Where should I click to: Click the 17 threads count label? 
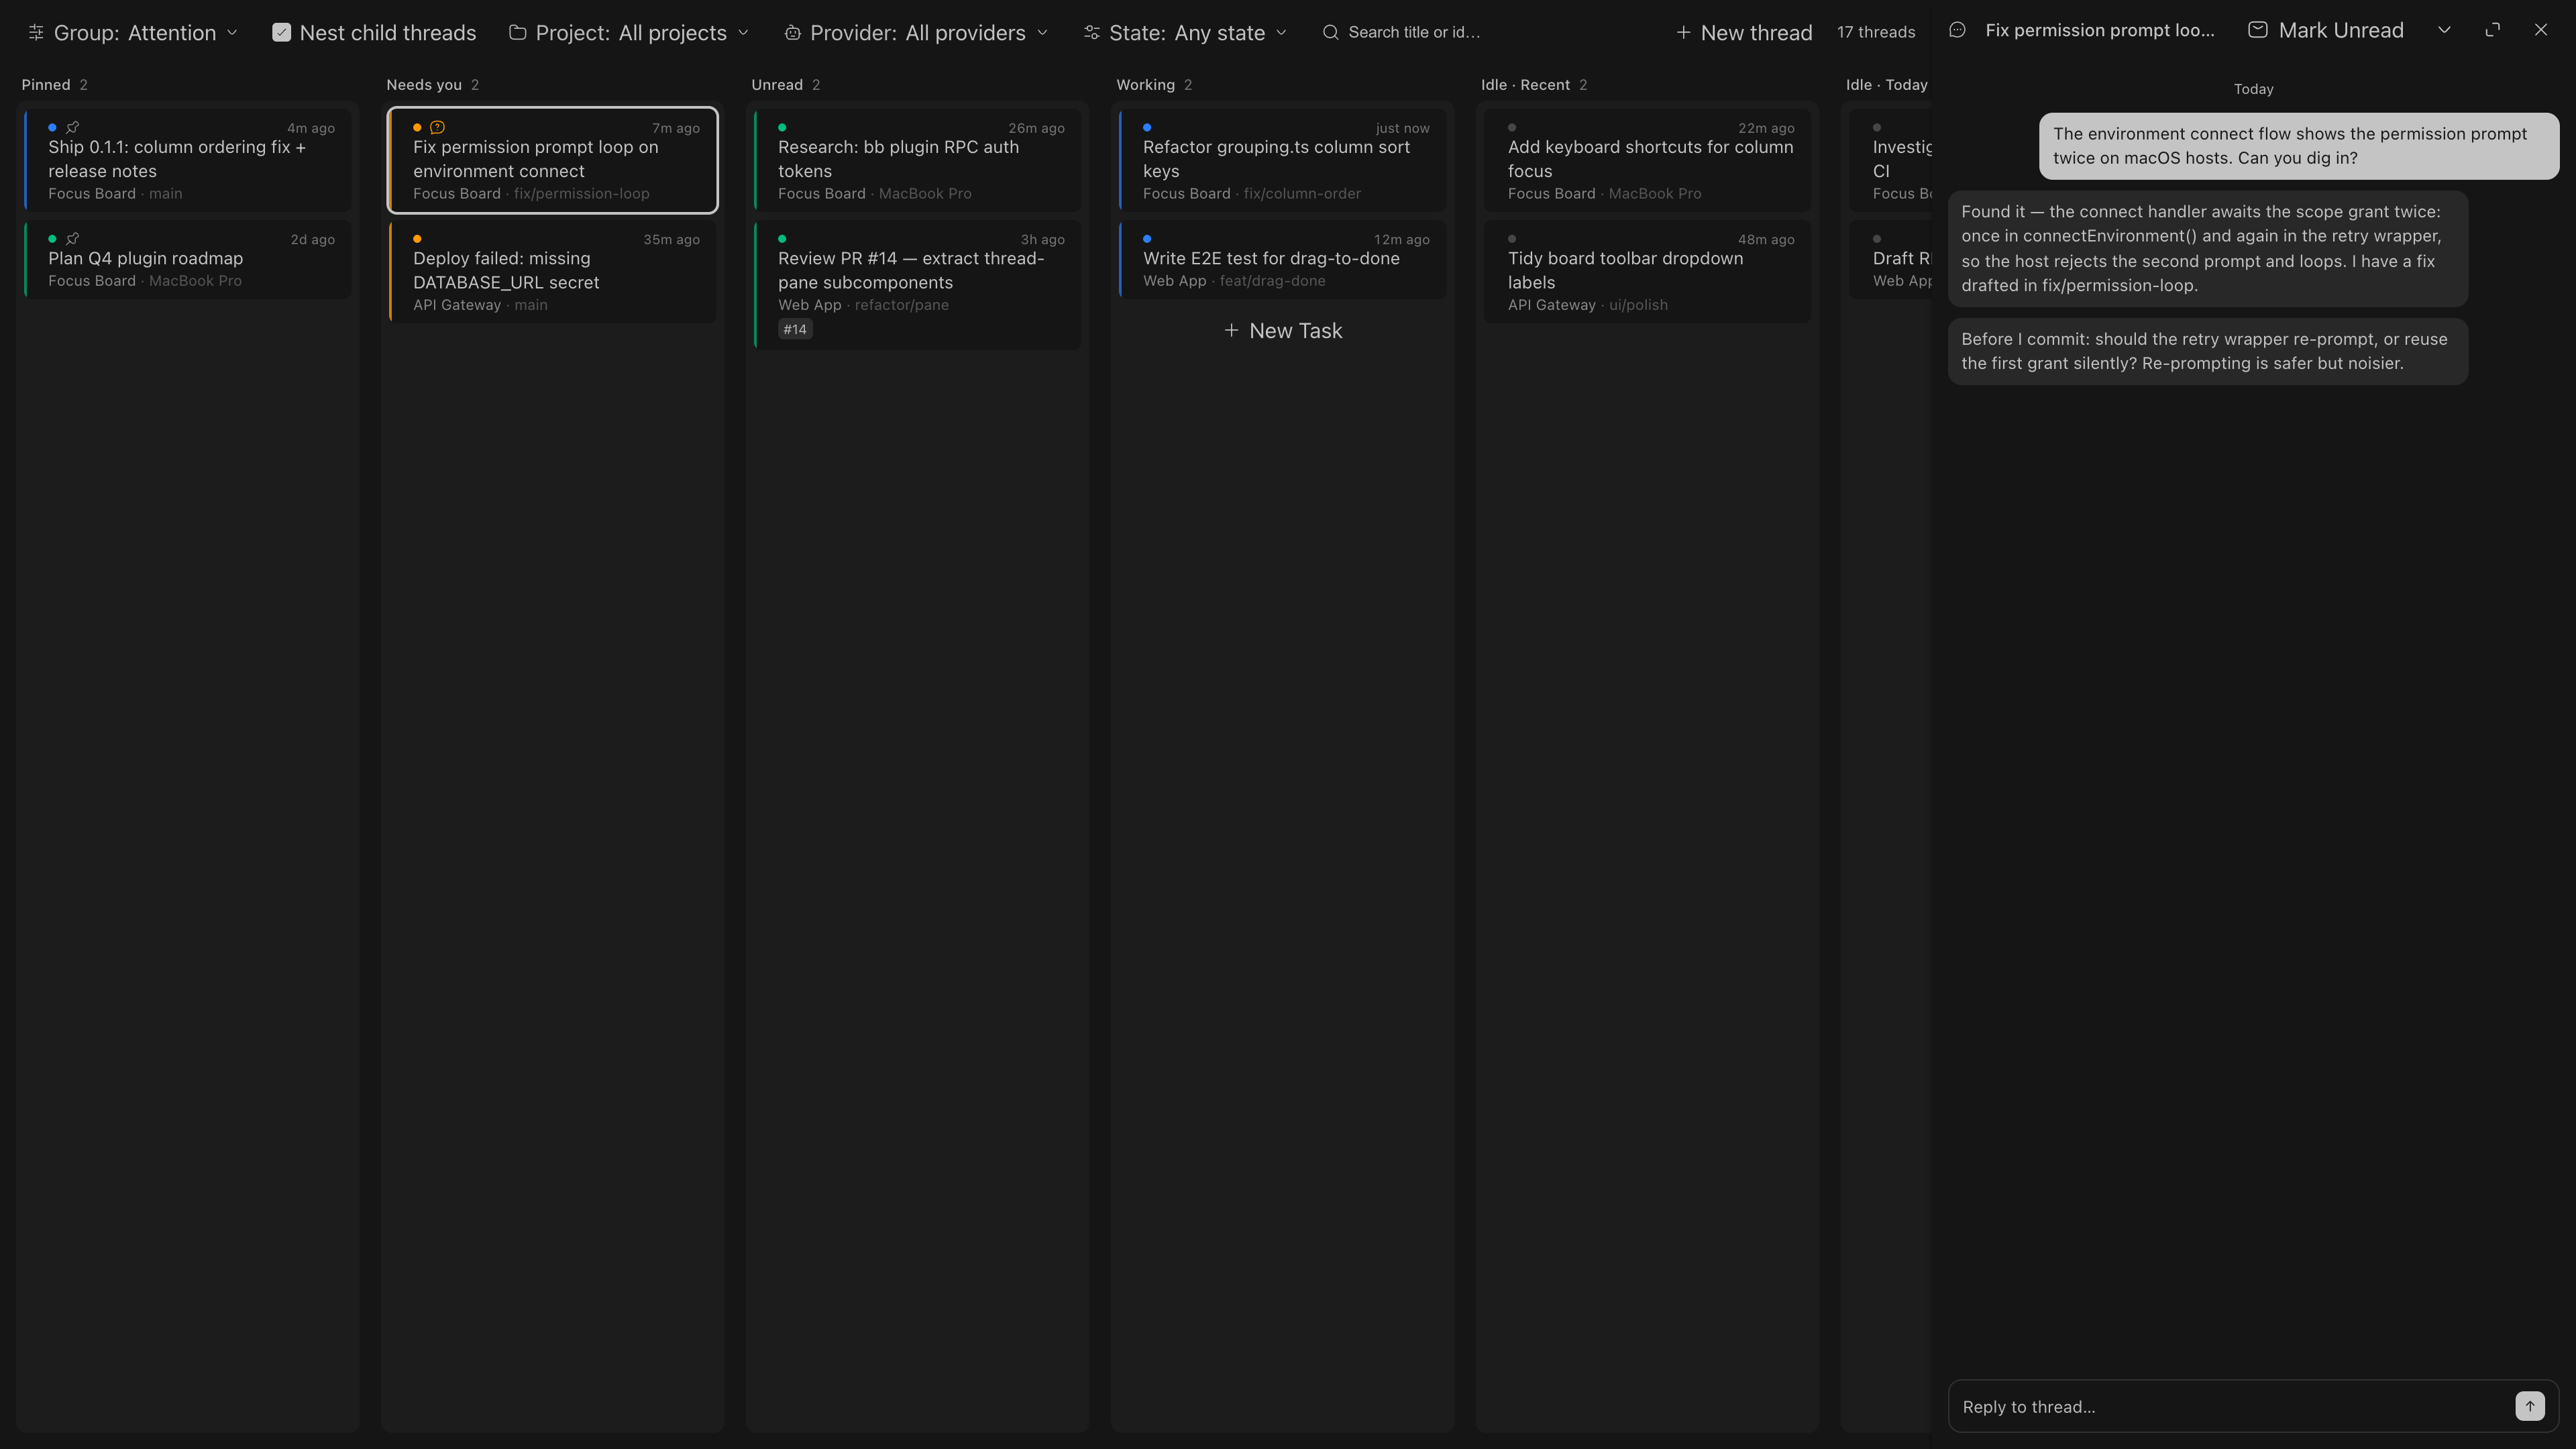tap(1876, 32)
